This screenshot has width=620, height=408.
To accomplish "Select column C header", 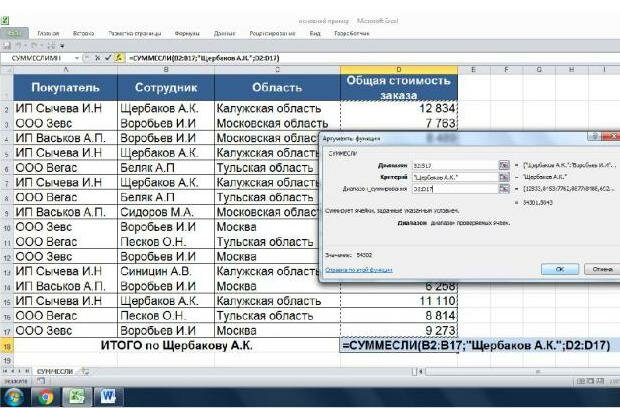I will (x=277, y=70).
